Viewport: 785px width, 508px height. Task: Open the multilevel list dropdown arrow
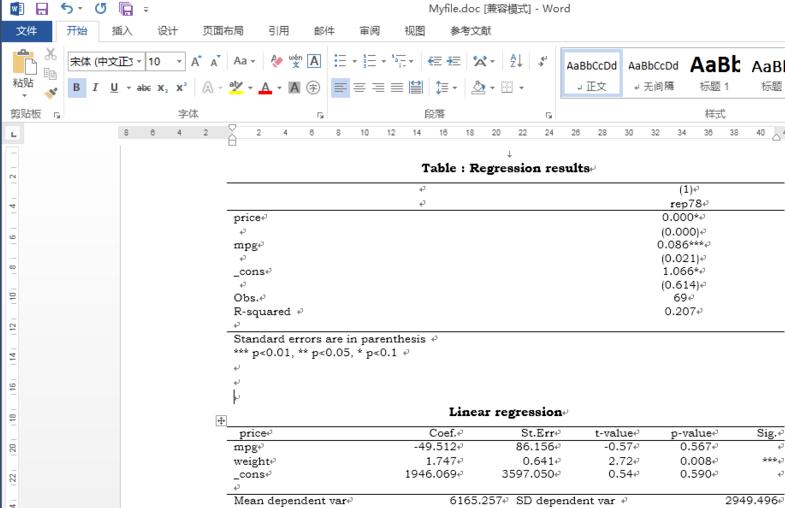pos(412,62)
